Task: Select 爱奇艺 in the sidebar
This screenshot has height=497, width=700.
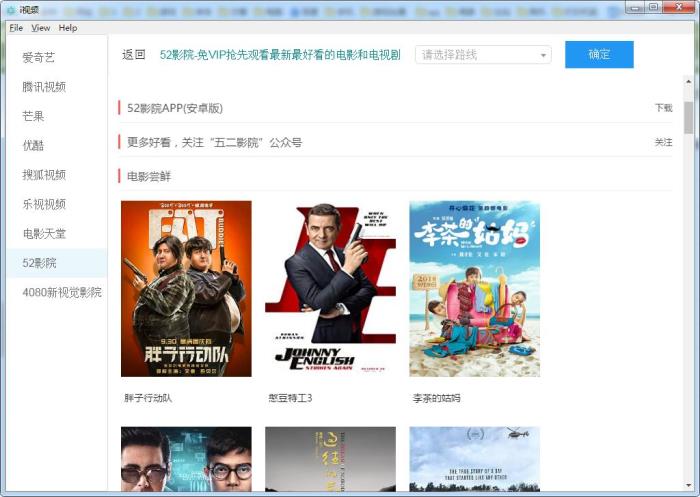Action: pyautogui.click(x=57, y=58)
